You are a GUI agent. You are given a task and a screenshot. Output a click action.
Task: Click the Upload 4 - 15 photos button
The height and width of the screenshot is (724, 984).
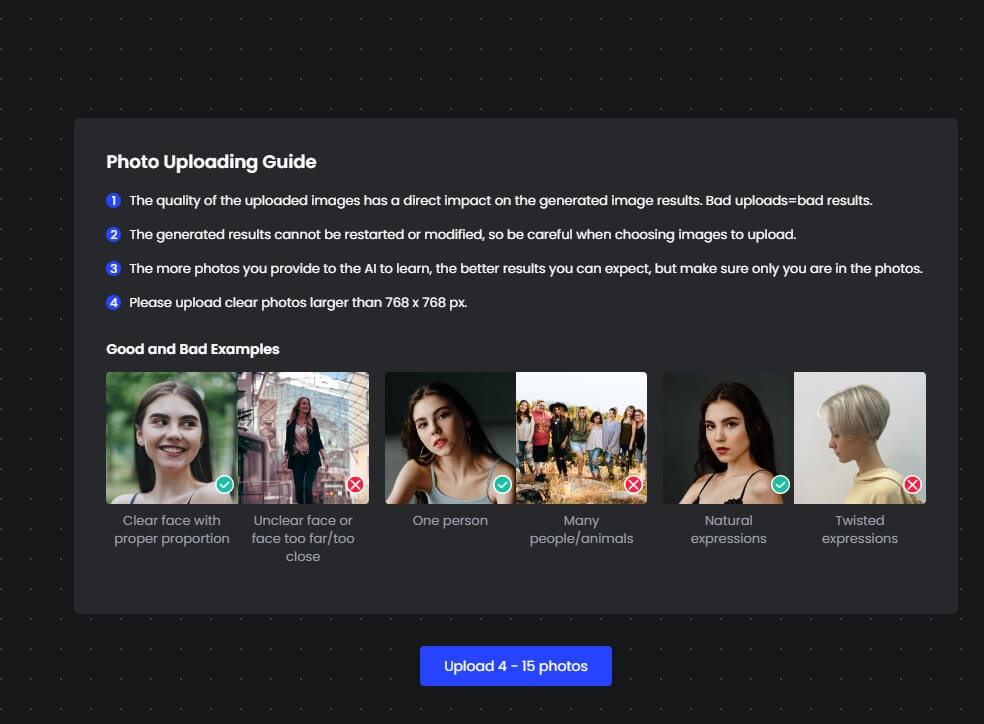click(515, 666)
